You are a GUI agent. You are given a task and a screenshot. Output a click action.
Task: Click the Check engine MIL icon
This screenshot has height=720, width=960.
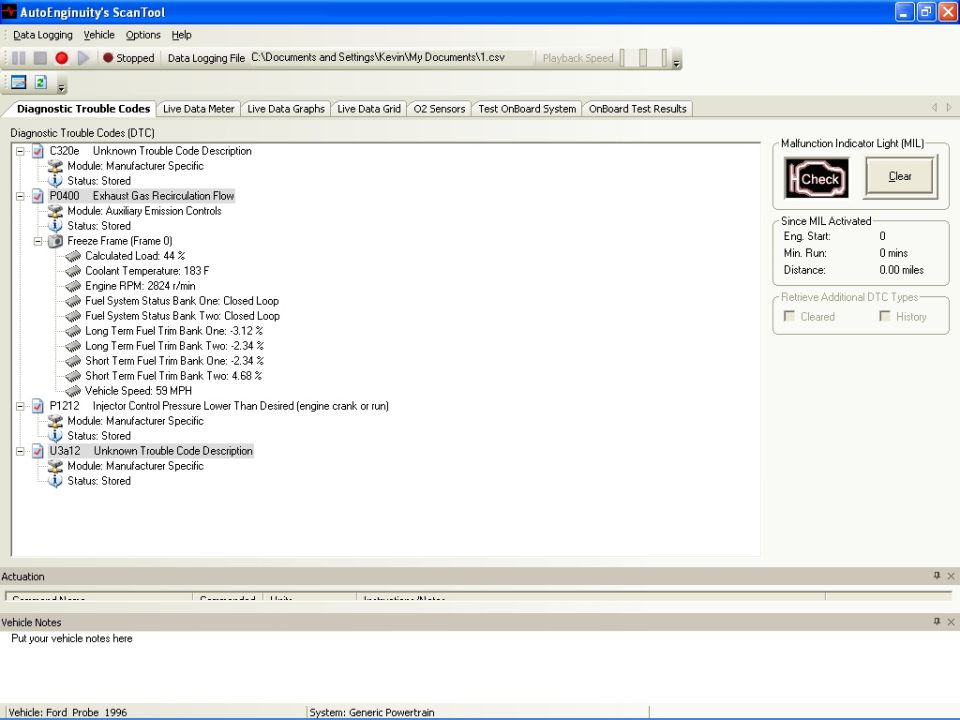pyautogui.click(x=817, y=178)
